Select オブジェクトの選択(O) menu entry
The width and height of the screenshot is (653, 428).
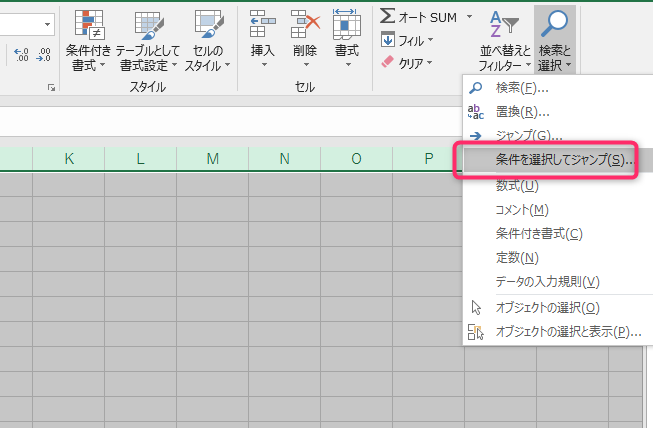click(x=547, y=307)
